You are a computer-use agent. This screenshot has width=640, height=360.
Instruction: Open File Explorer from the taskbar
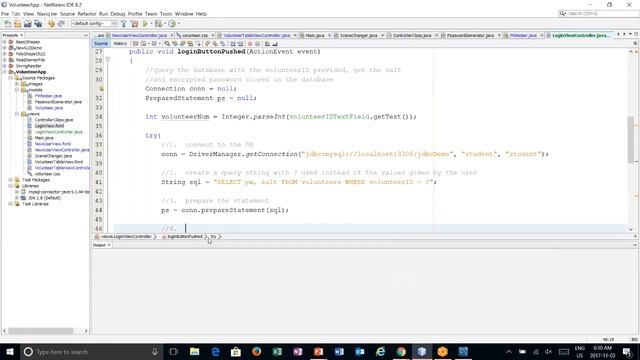[194, 351]
